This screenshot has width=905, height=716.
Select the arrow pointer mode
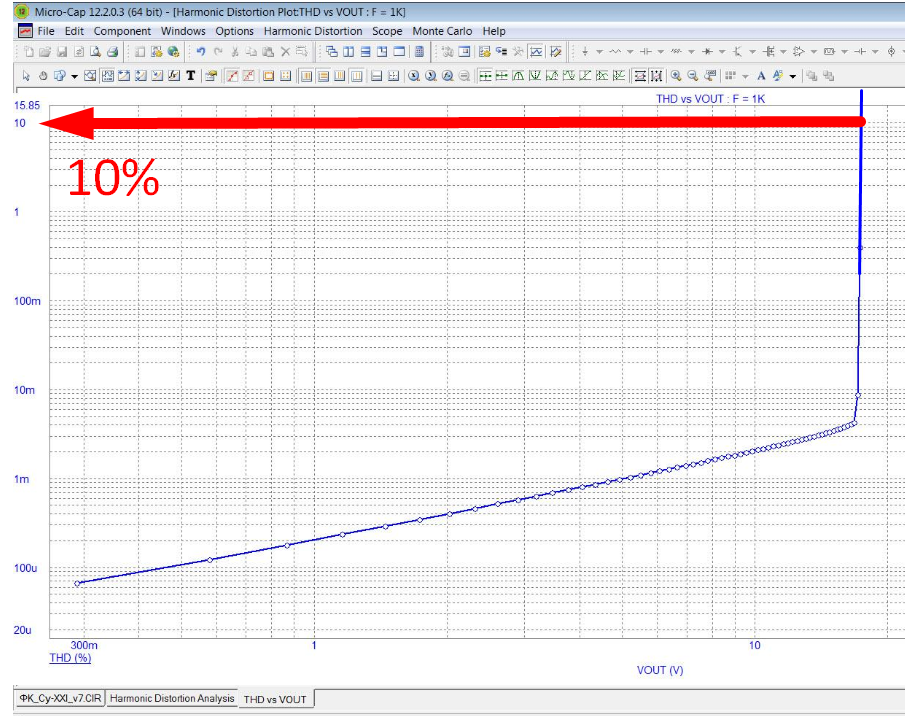[26, 76]
